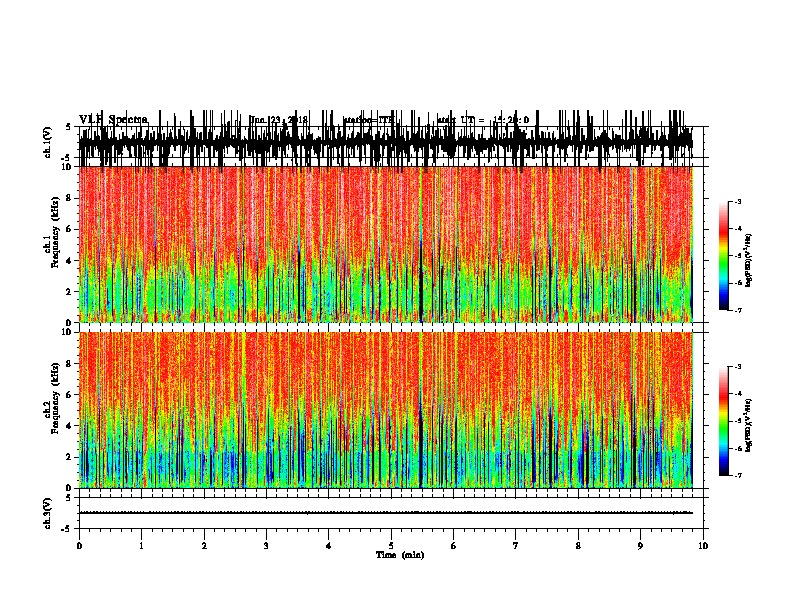Viewport: 792px width, 612px height.
Task: Click the 'Time (min)' x-axis label
Action: pyautogui.click(x=400, y=555)
